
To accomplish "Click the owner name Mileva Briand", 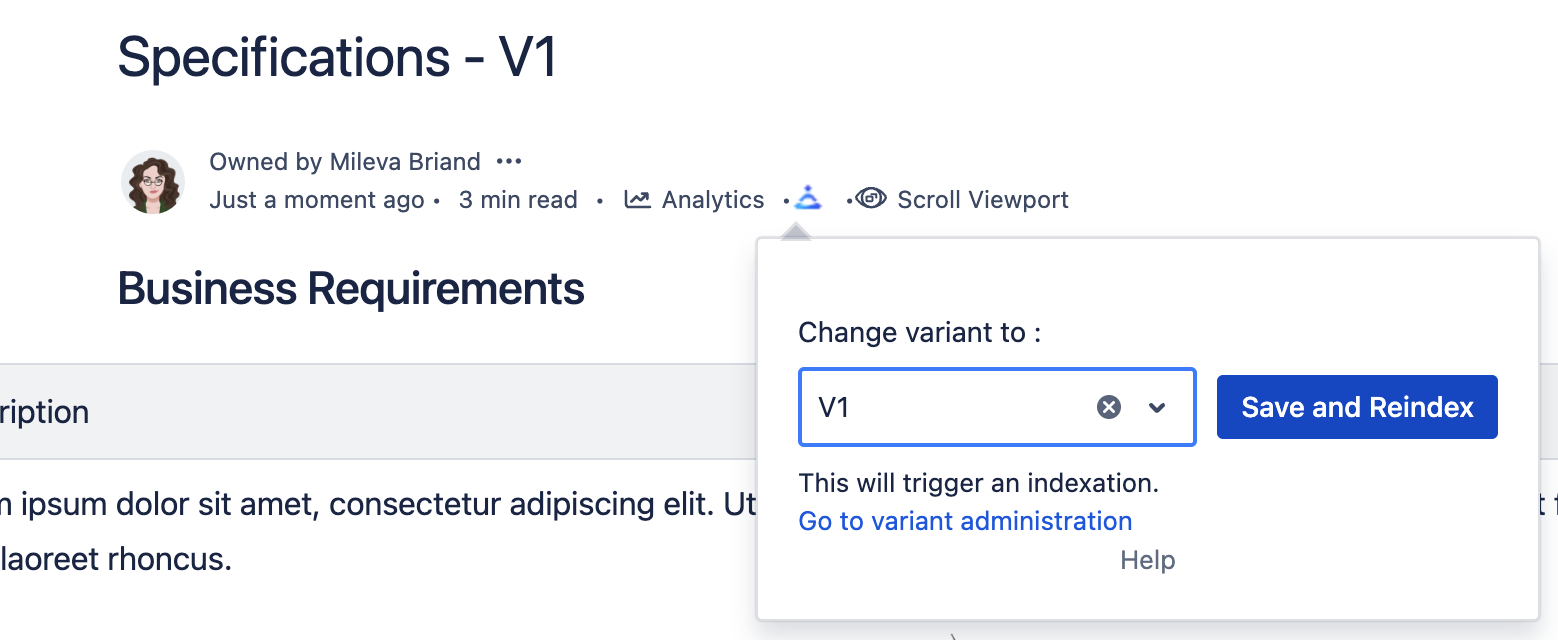I will coord(405,161).
